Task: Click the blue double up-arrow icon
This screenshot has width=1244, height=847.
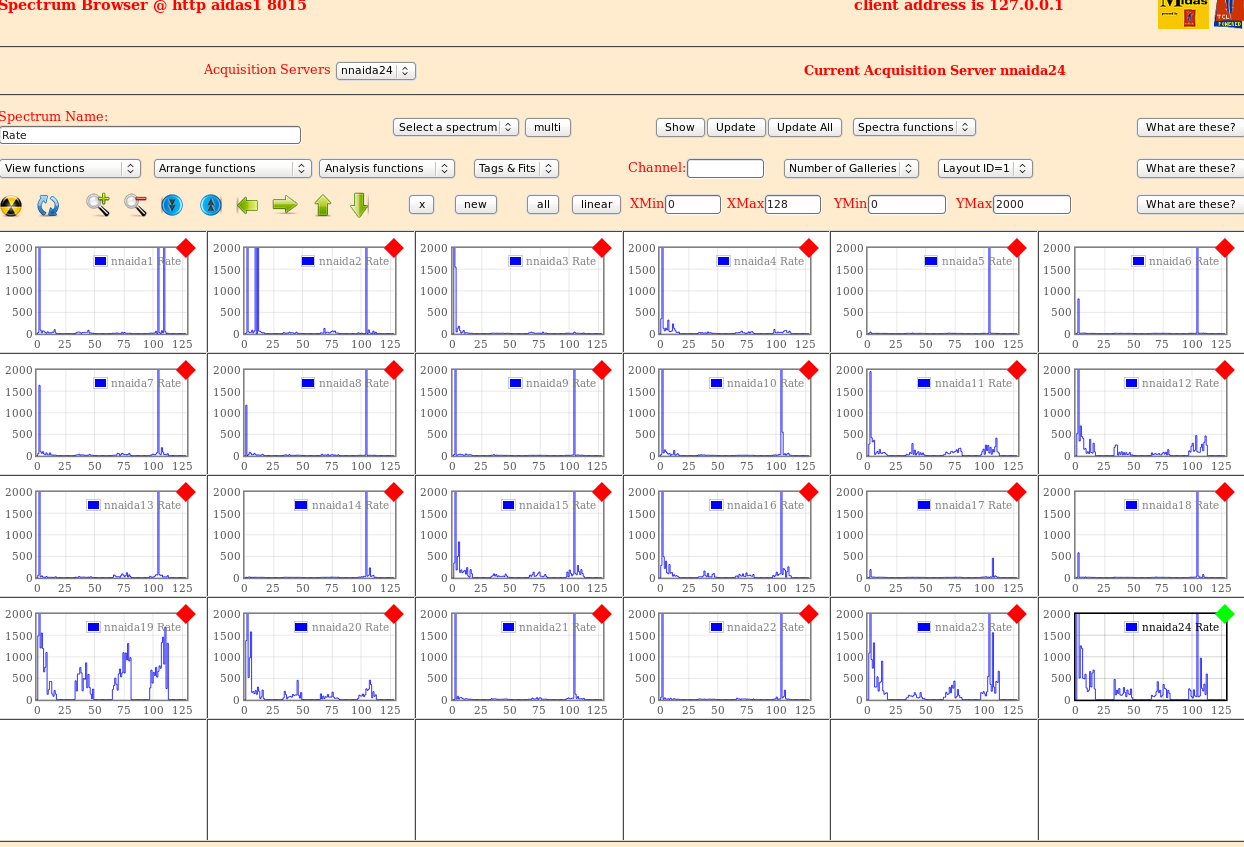Action: coord(210,205)
